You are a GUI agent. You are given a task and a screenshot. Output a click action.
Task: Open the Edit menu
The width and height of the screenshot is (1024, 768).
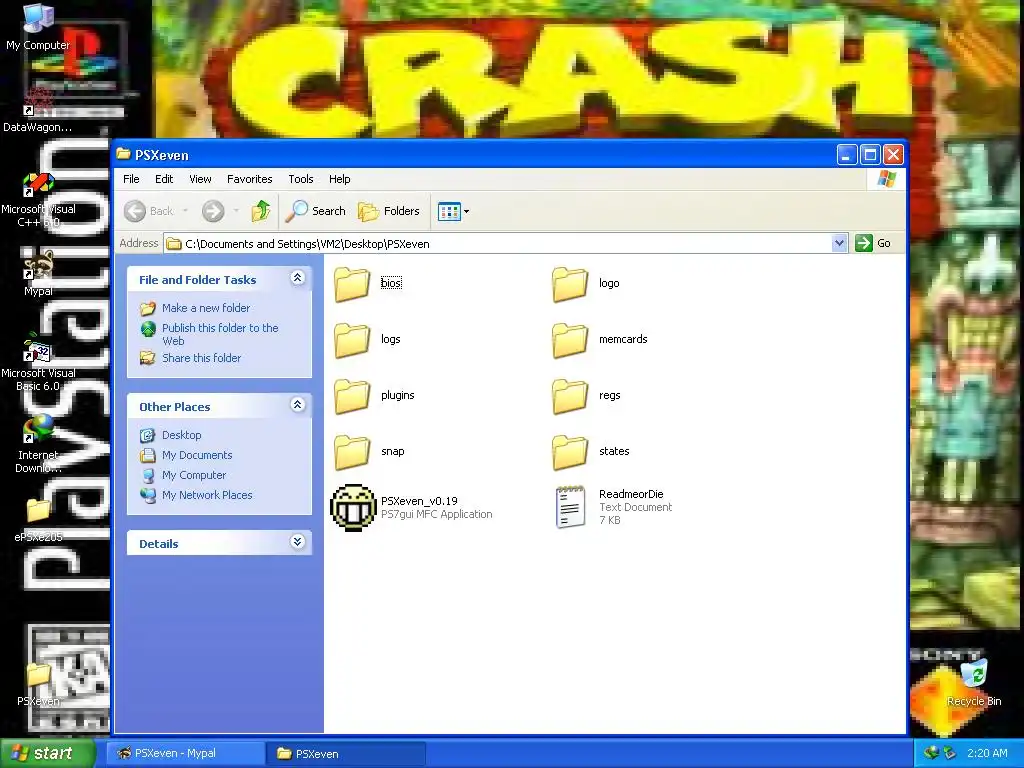click(x=164, y=179)
